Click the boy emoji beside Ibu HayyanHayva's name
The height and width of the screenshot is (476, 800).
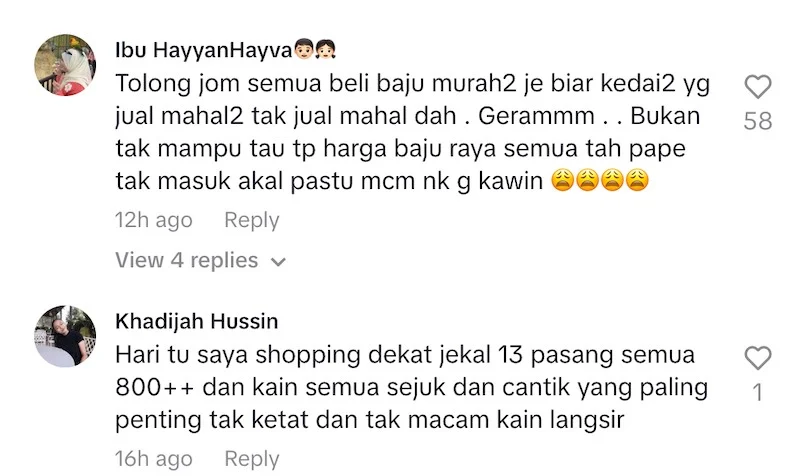pyautogui.click(x=304, y=49)
